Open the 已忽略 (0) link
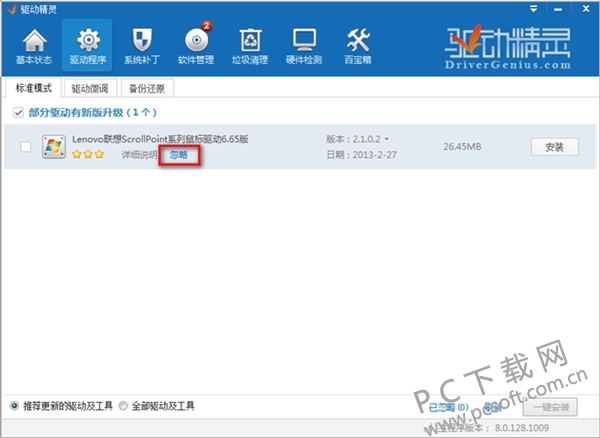 click(448, 407)
